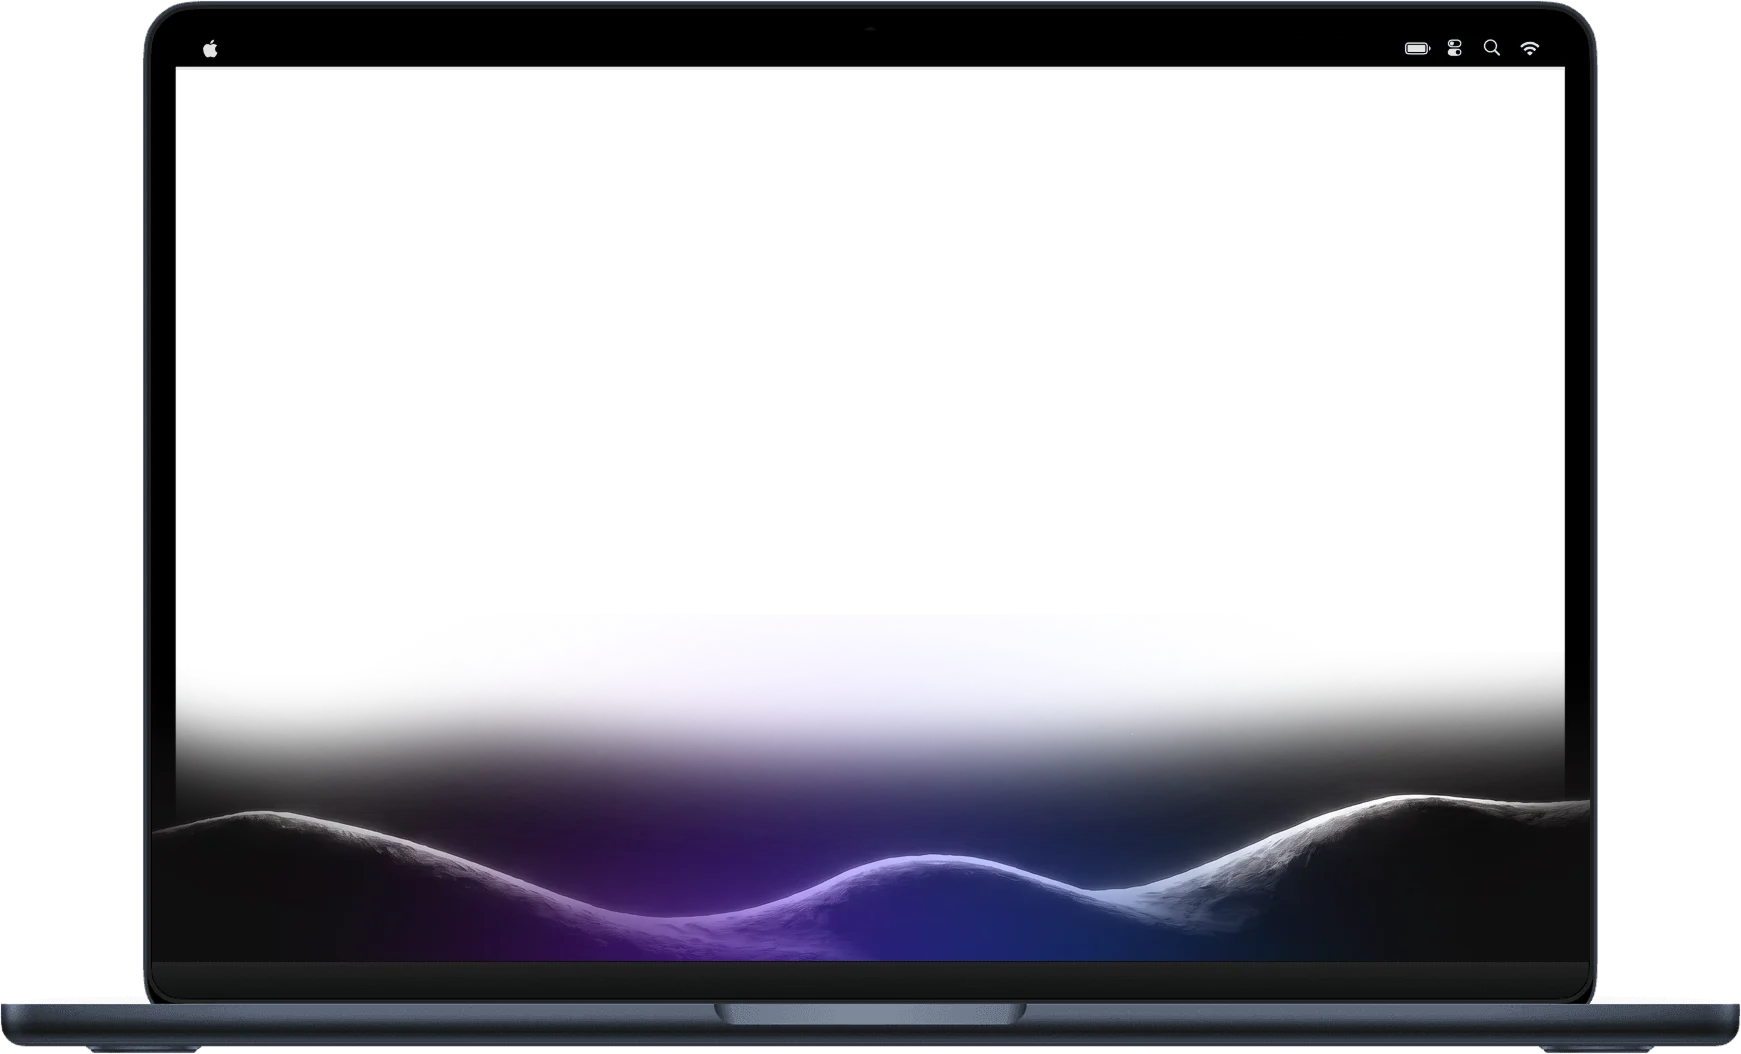This screenshot has height=1054, width=1741.
Task: Open Spotlight search magnifier icon
Action: point(1492,48)
